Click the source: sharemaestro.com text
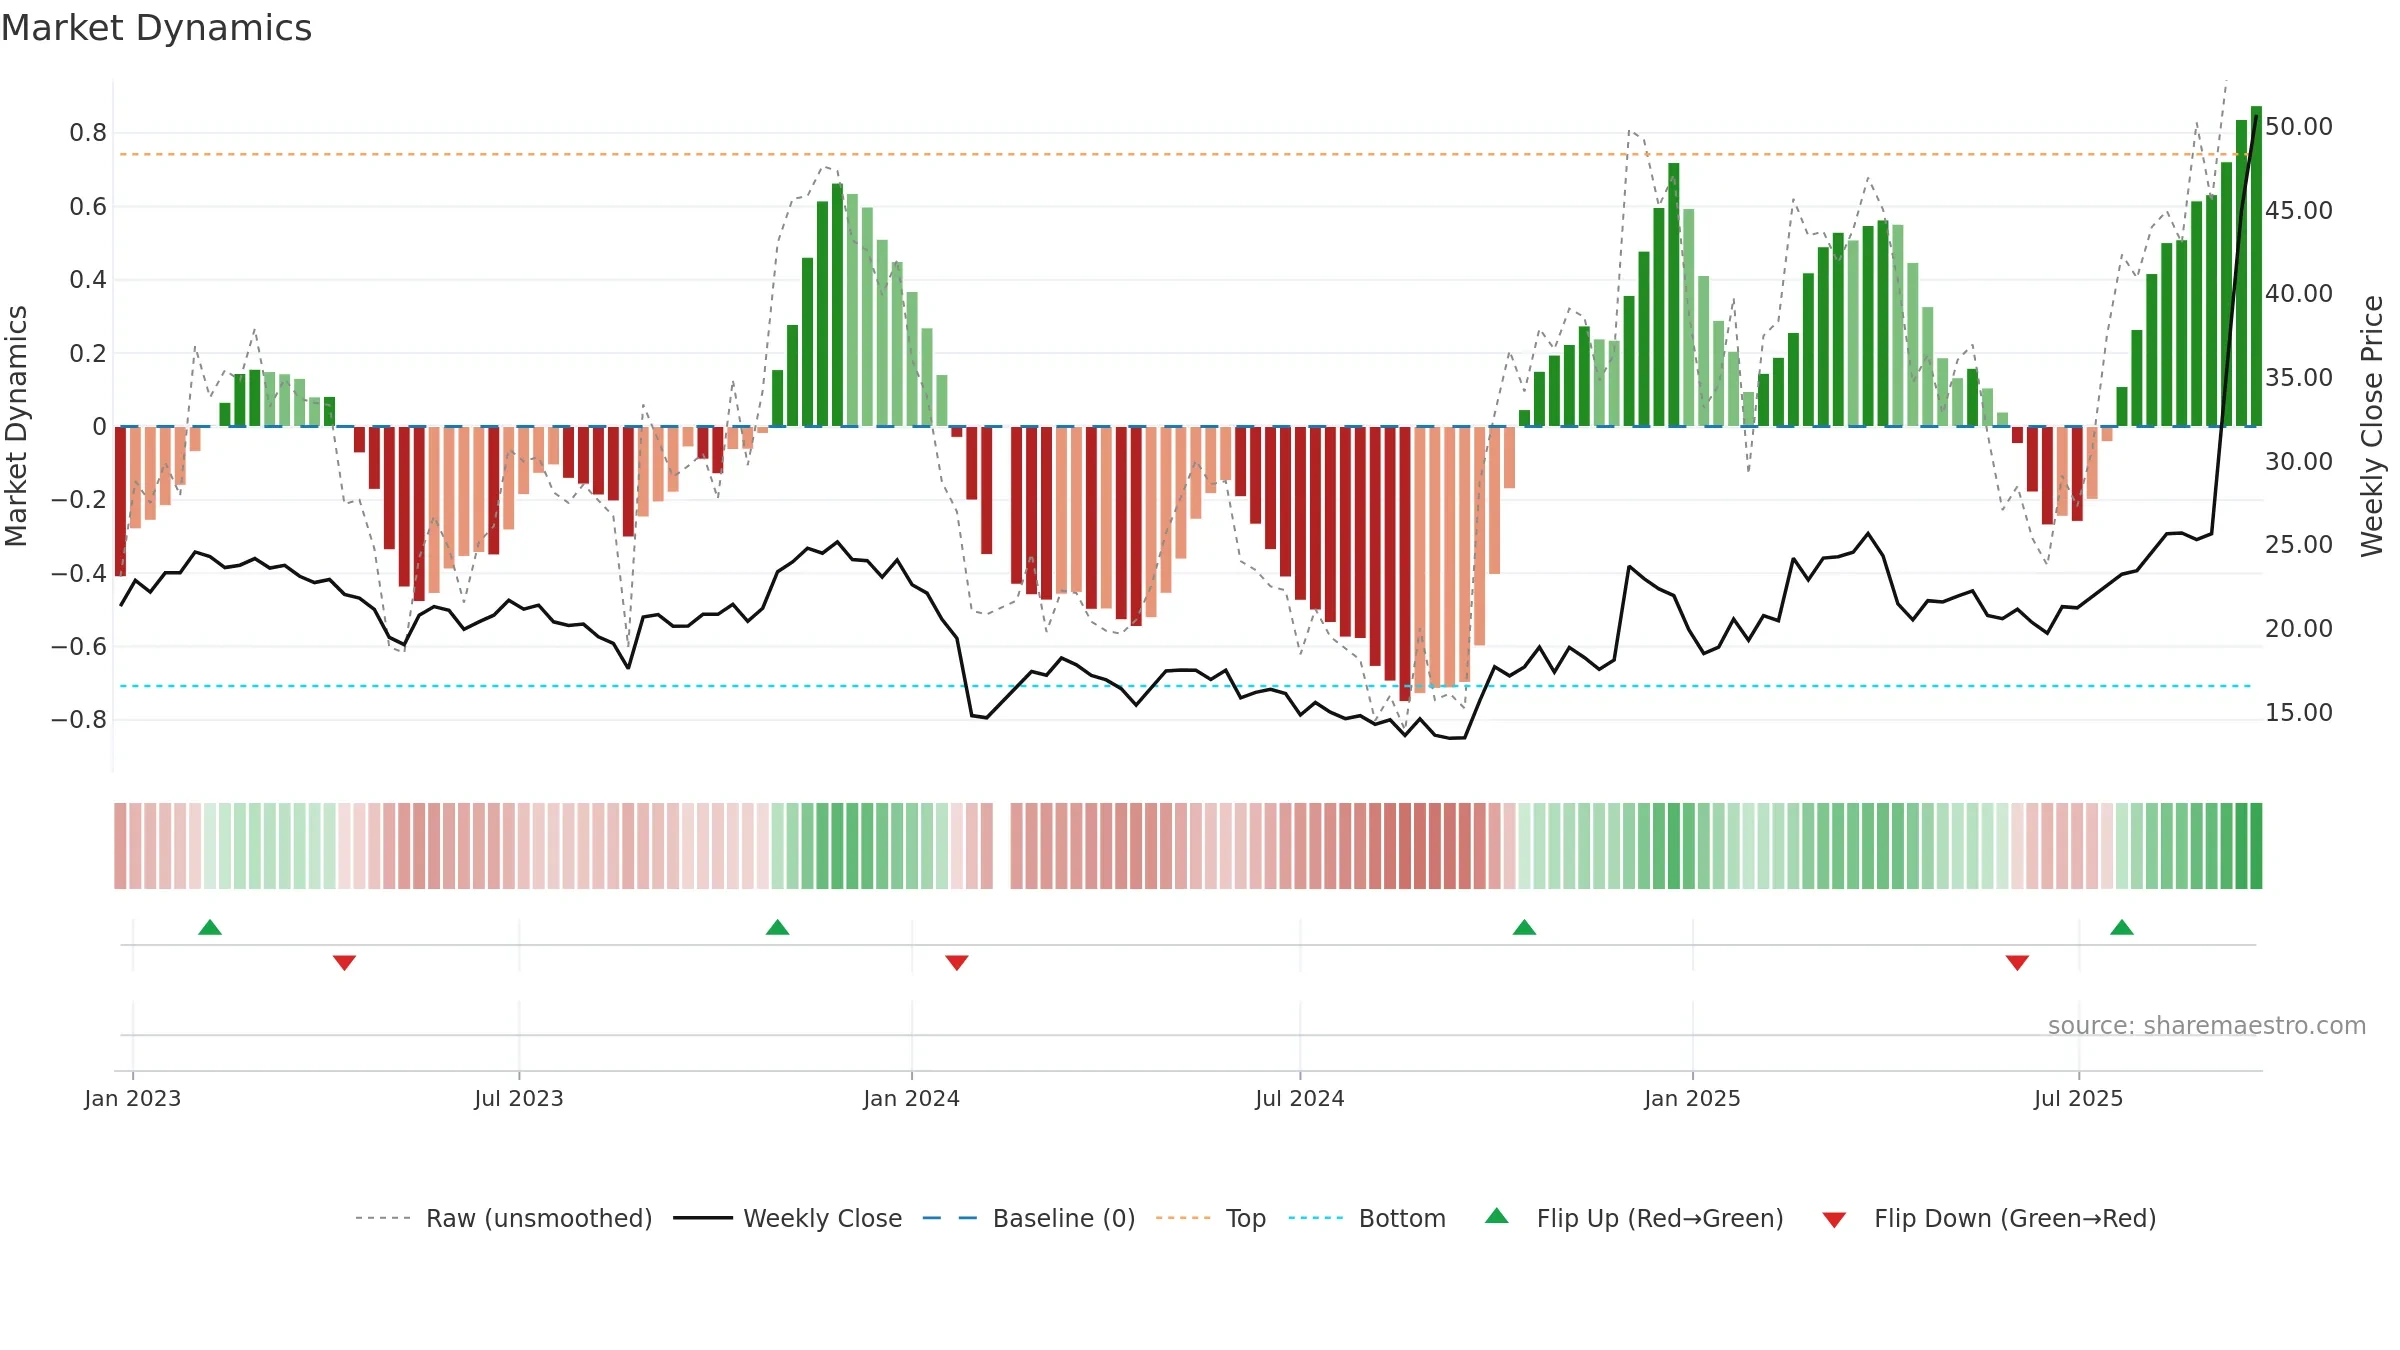This screenshot has height=1350, width=2400. pyautogui.click(x=2207, y=1025)
